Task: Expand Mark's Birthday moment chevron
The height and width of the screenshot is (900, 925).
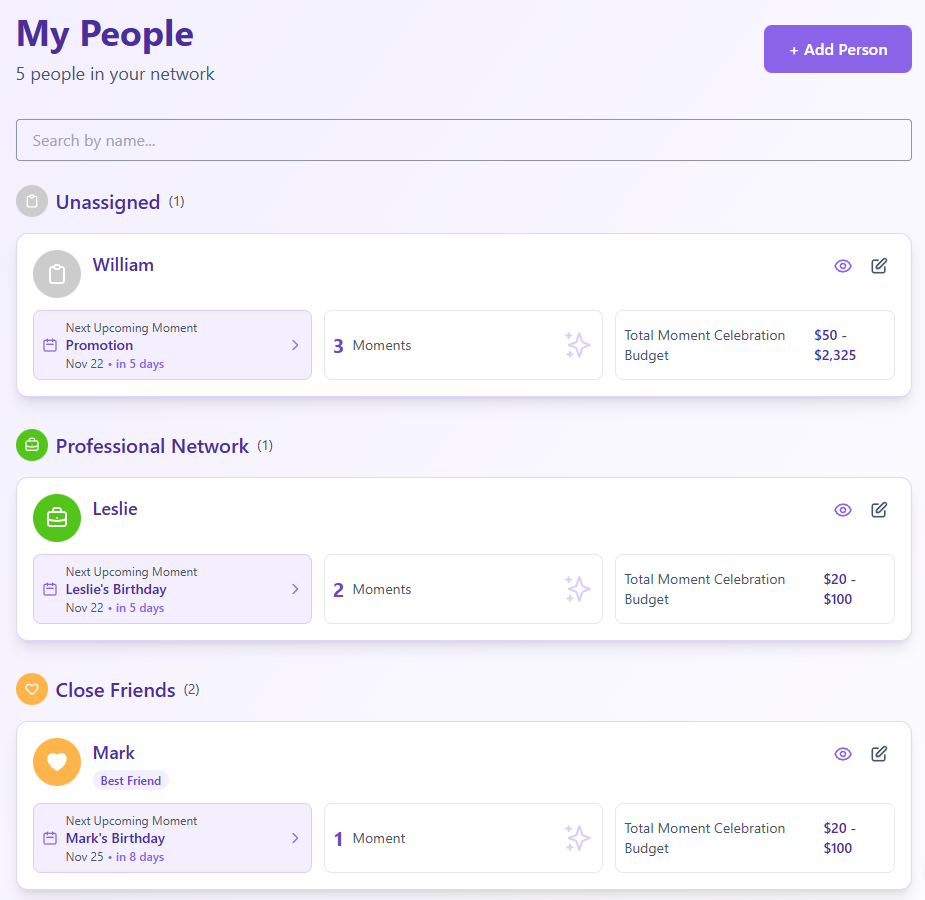Action: tap(295, 838)
